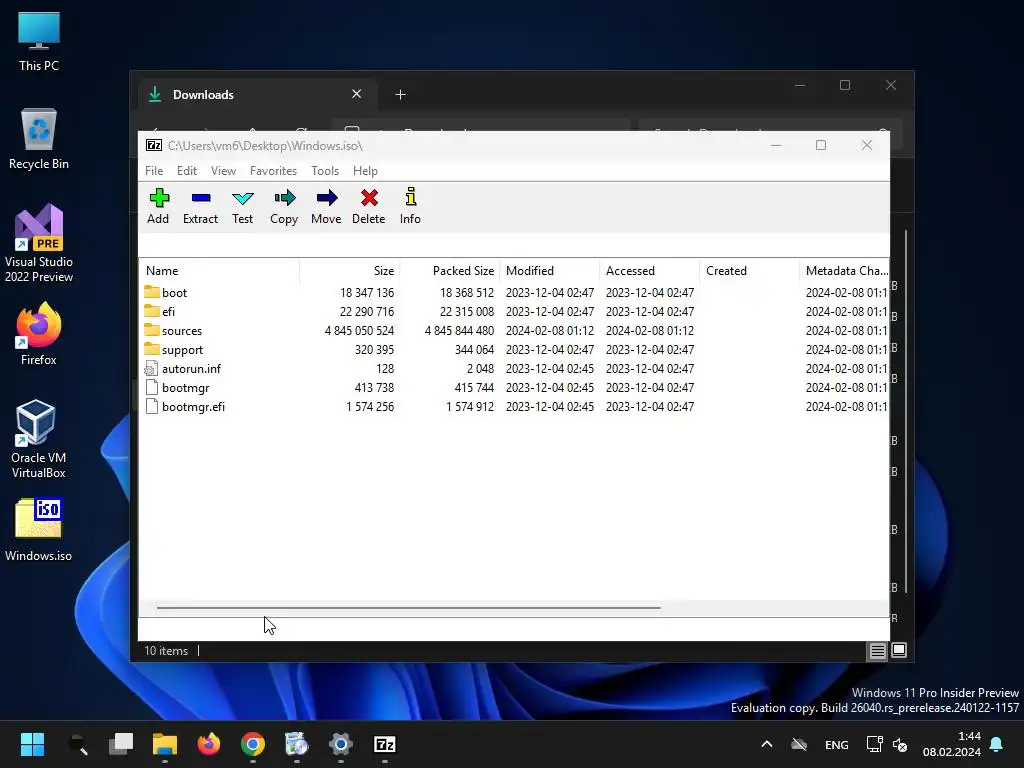1024x768 pixels.
Task: Click the 7z icon in the title bar
Action: pyautogui.click(x=154, y=145)
